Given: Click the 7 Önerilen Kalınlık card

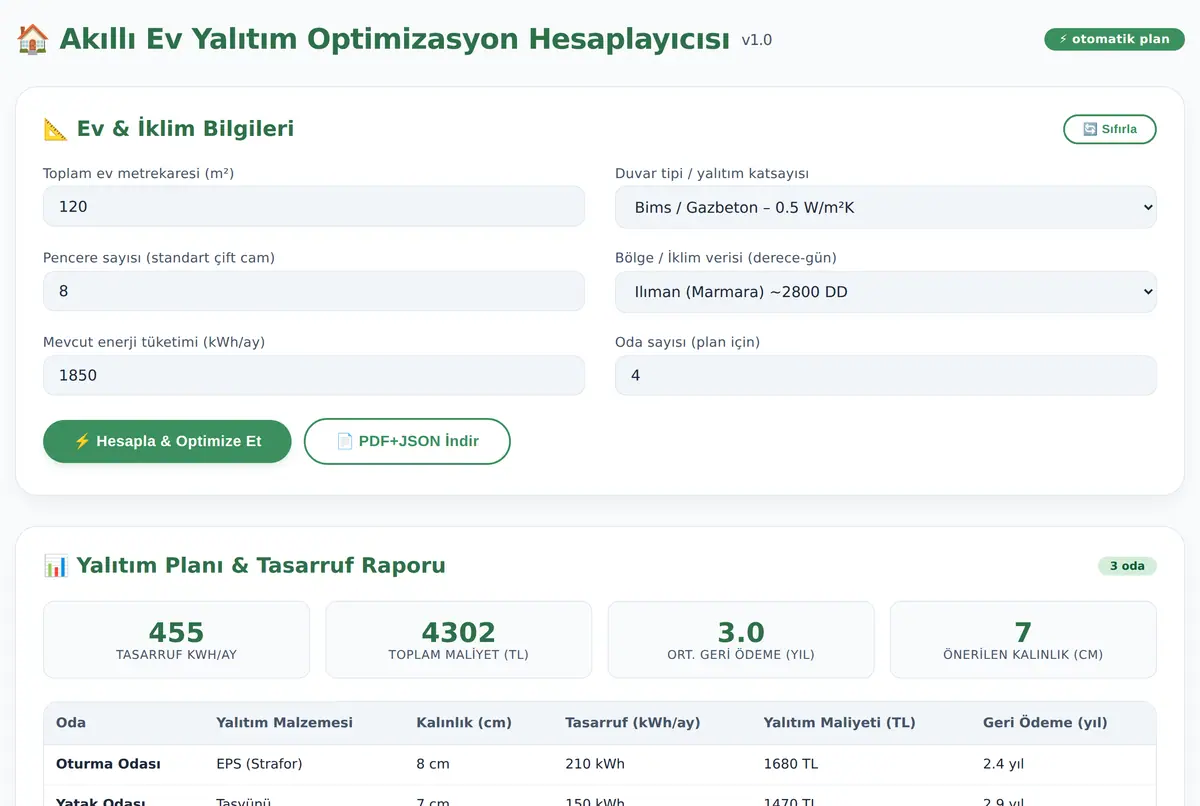Looking at the screenshot, I should (1023, 640).
